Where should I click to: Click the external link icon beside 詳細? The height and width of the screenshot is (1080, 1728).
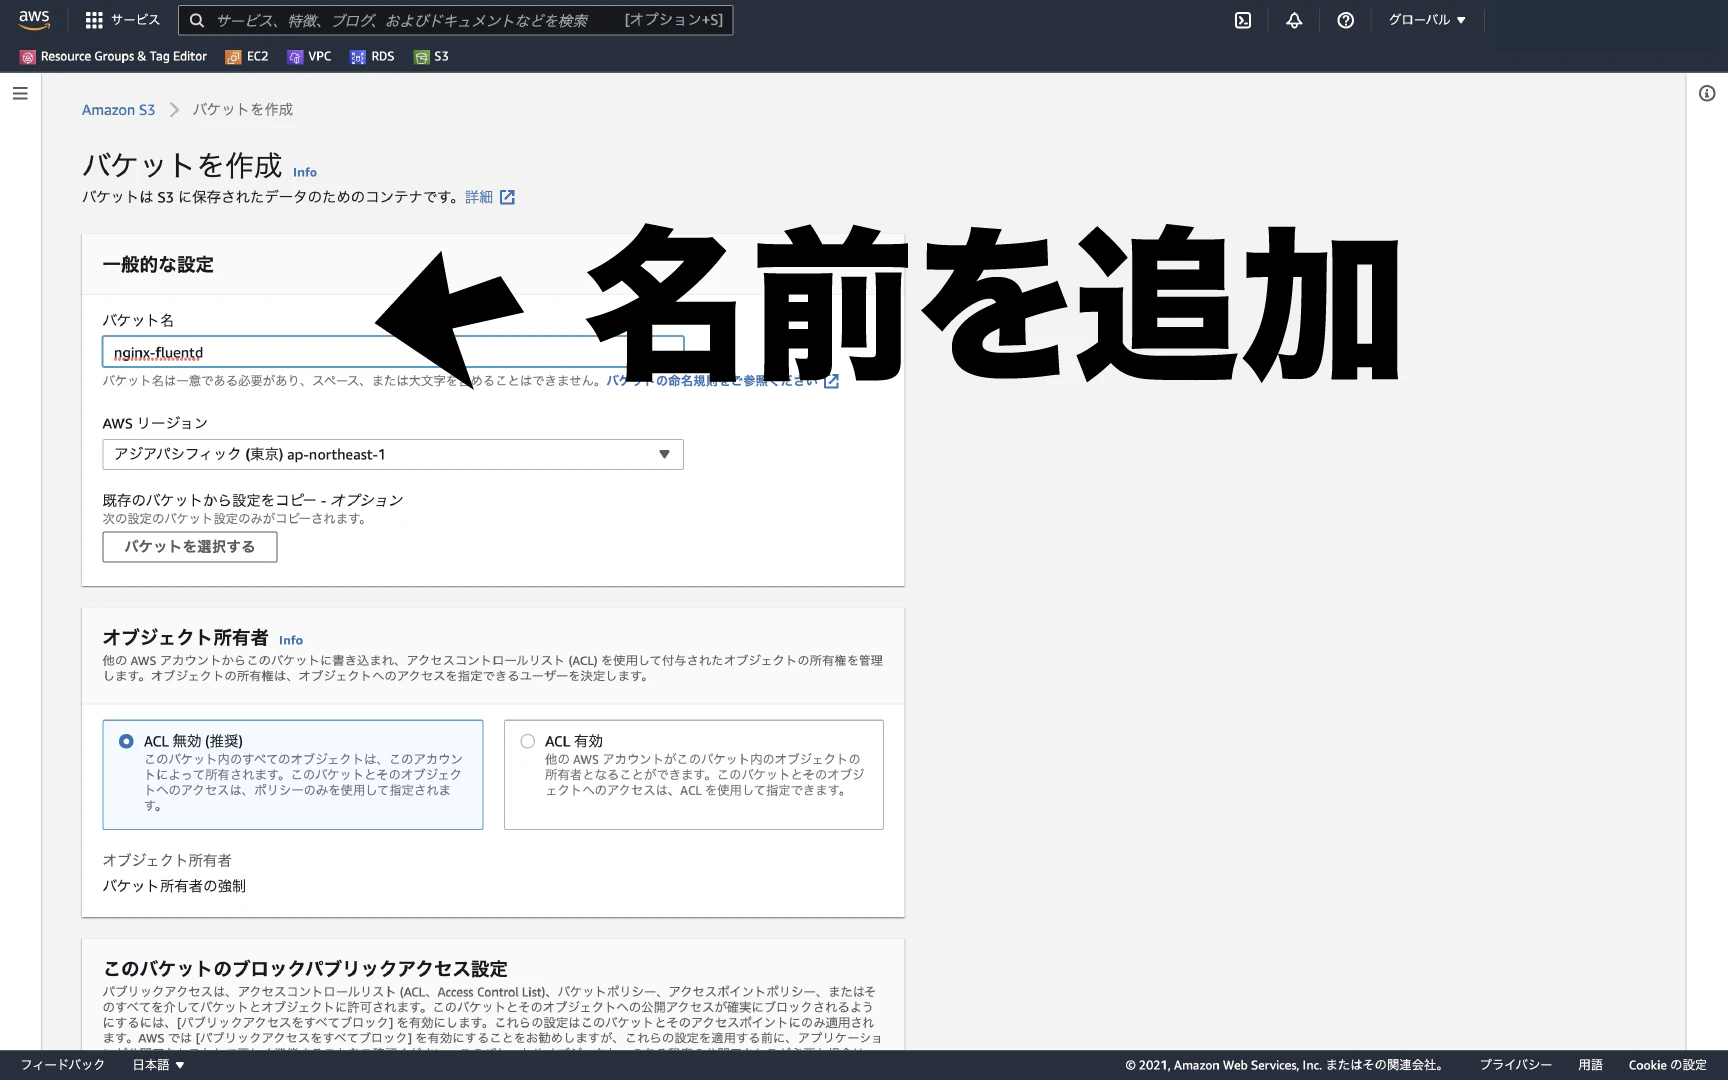[x=507, y=197]
